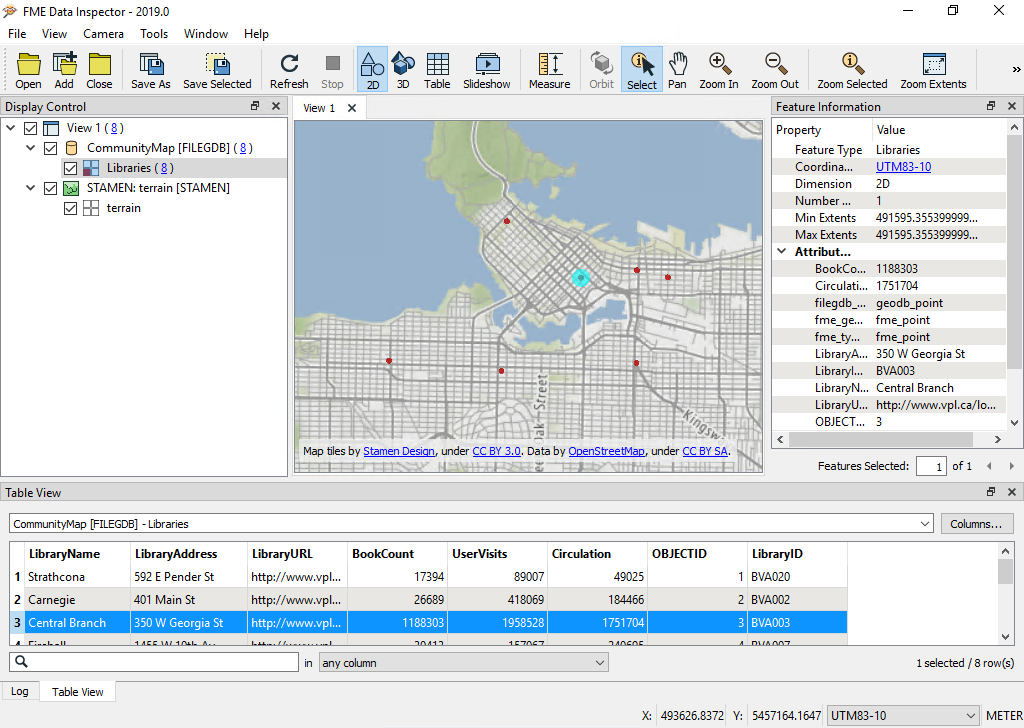Uncheck the Libraries layer checkbox

click(71, 168)
